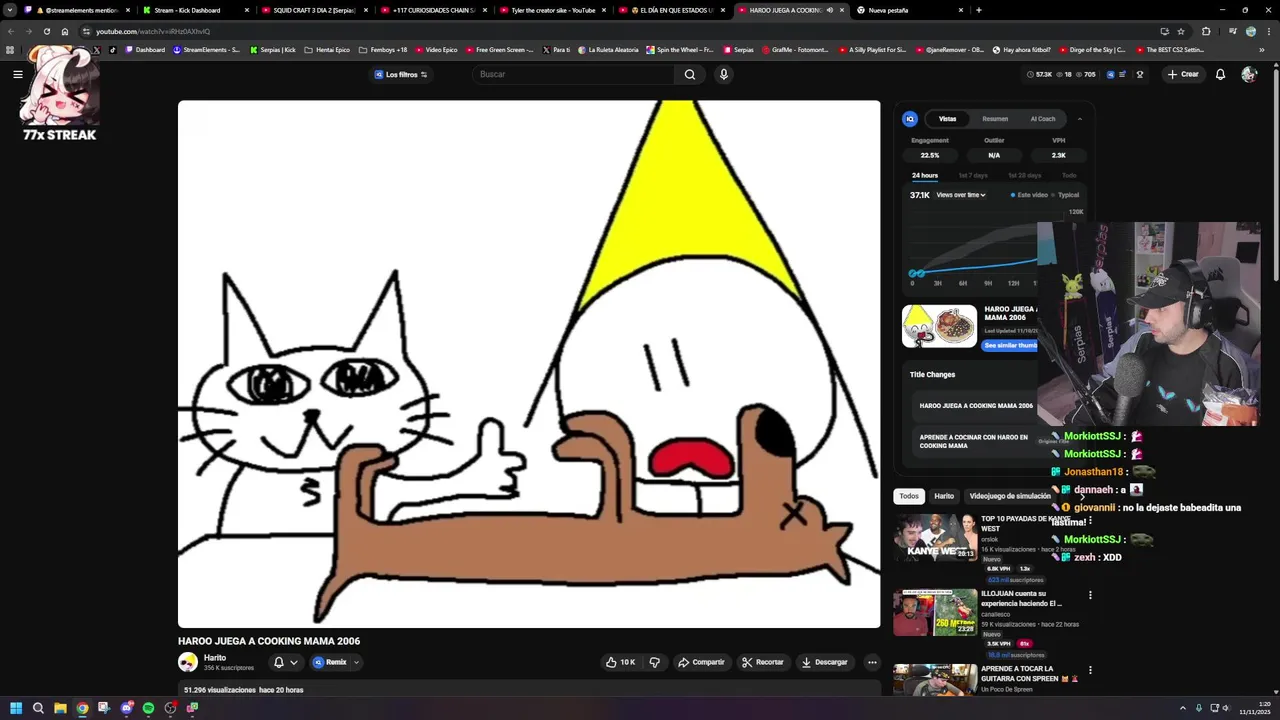Click the Descargar download button

pos(825,662)
